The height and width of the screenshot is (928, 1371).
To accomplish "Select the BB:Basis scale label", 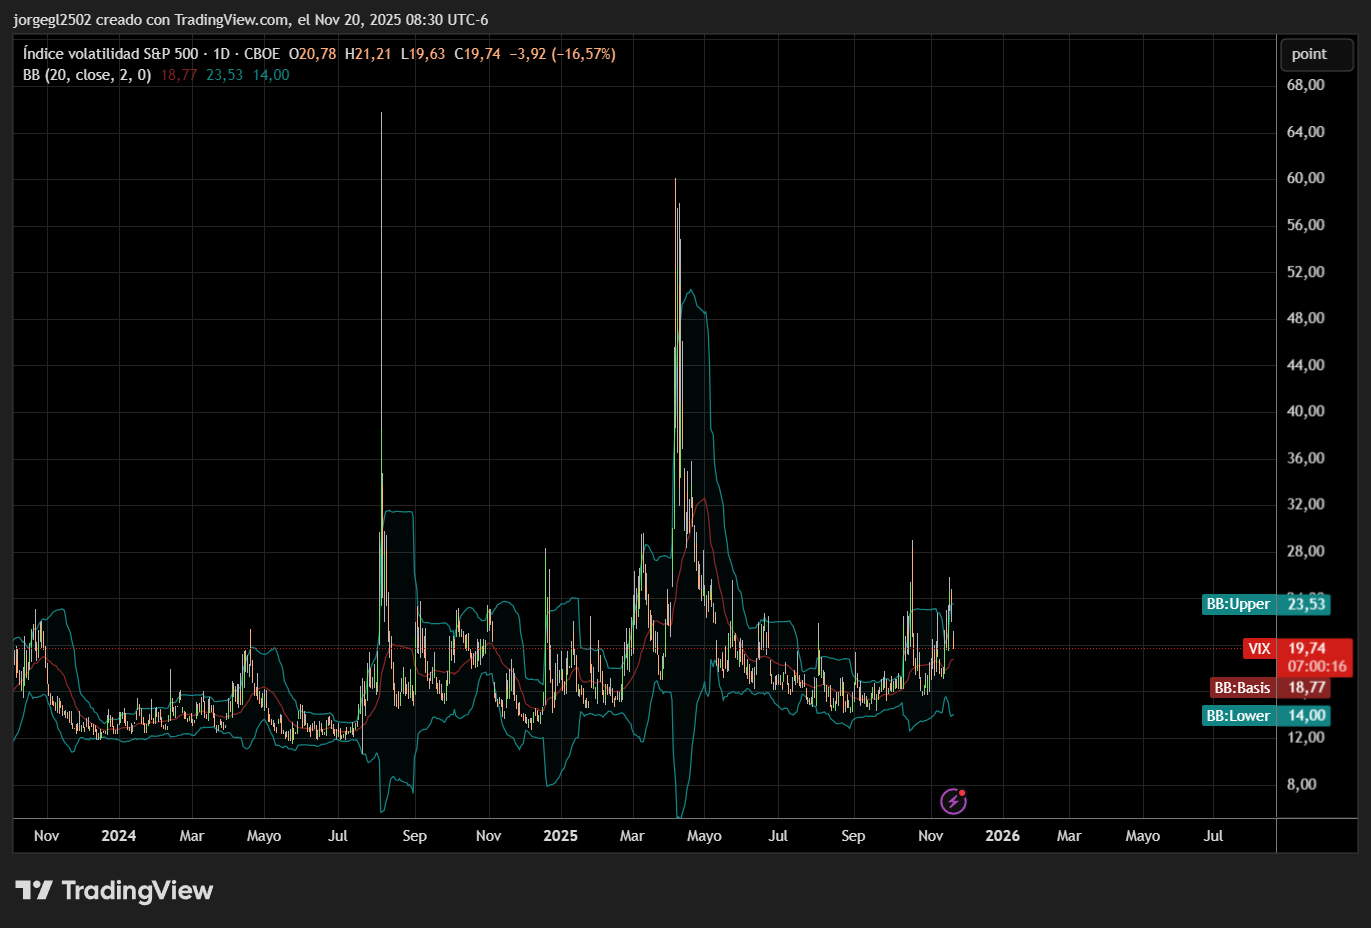I will click(x=1242, y=688).
